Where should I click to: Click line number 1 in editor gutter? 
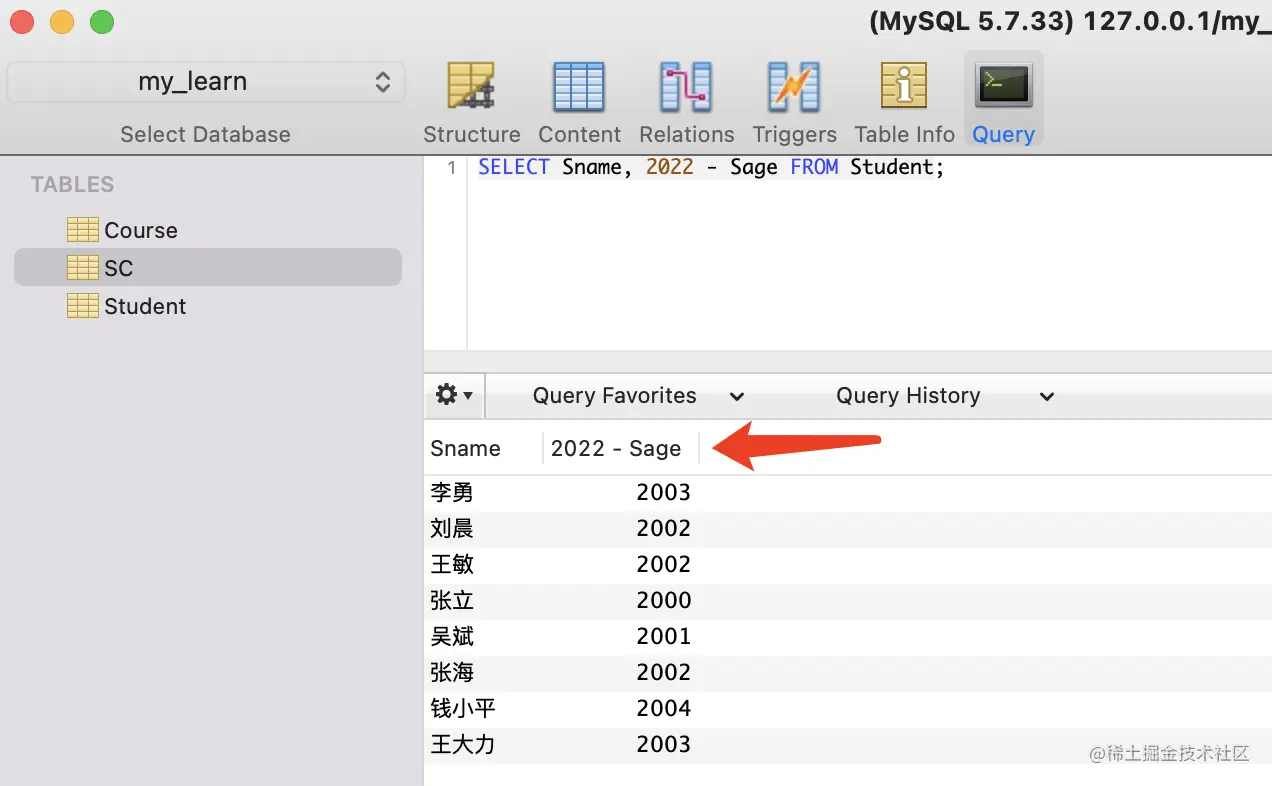(x=452, y=168)
